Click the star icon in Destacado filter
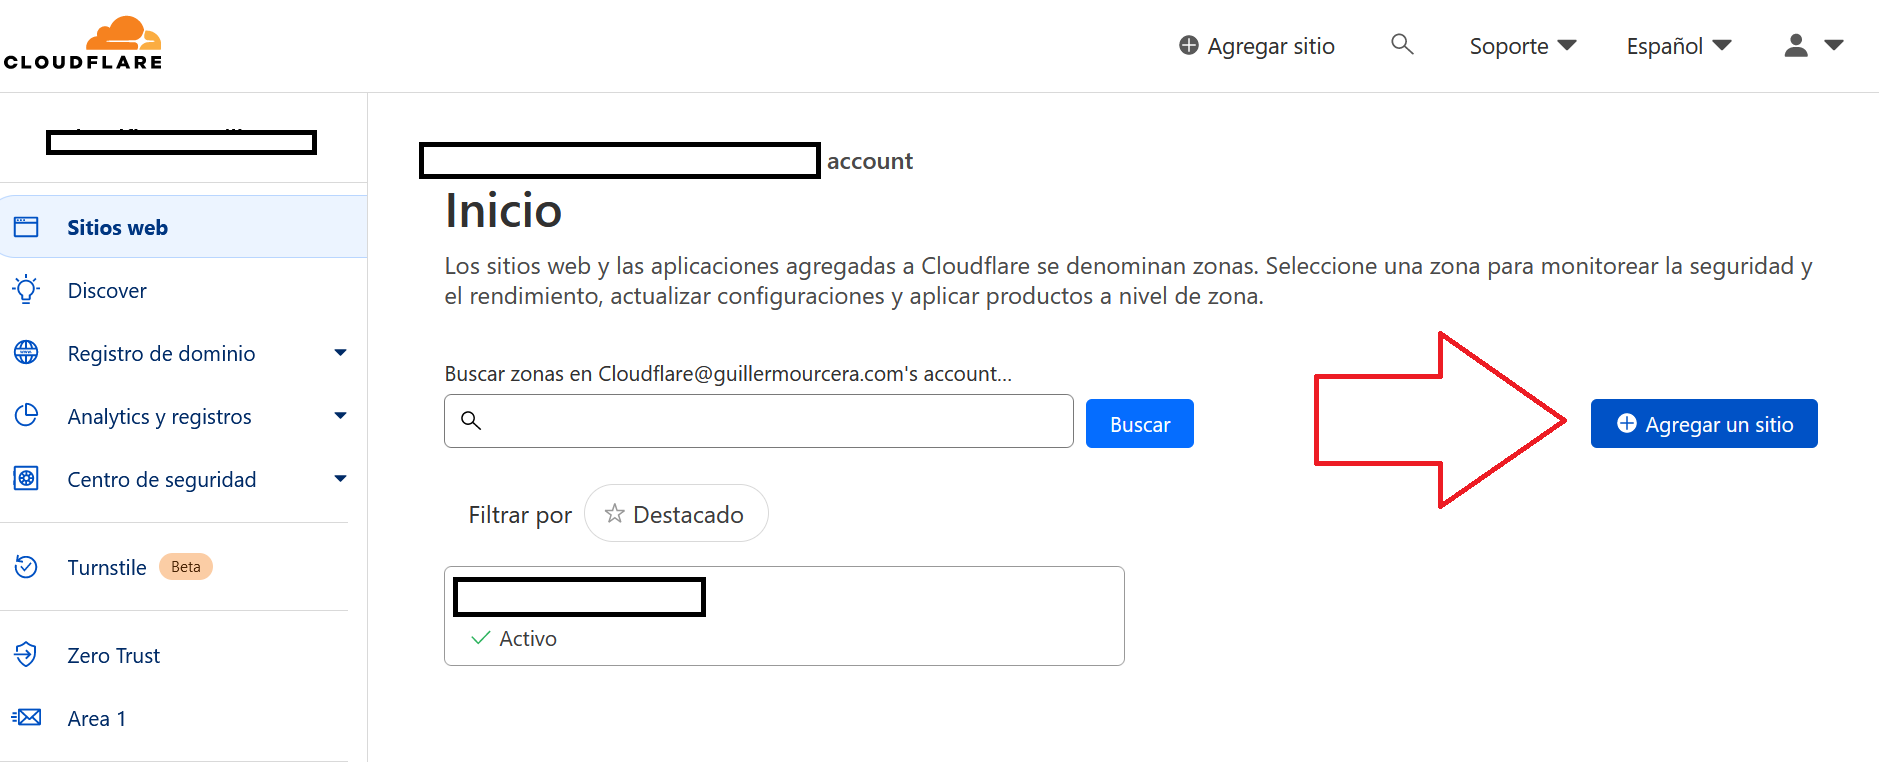The height and width of the screenshot is (762, 1879). [x=614, y=513]
